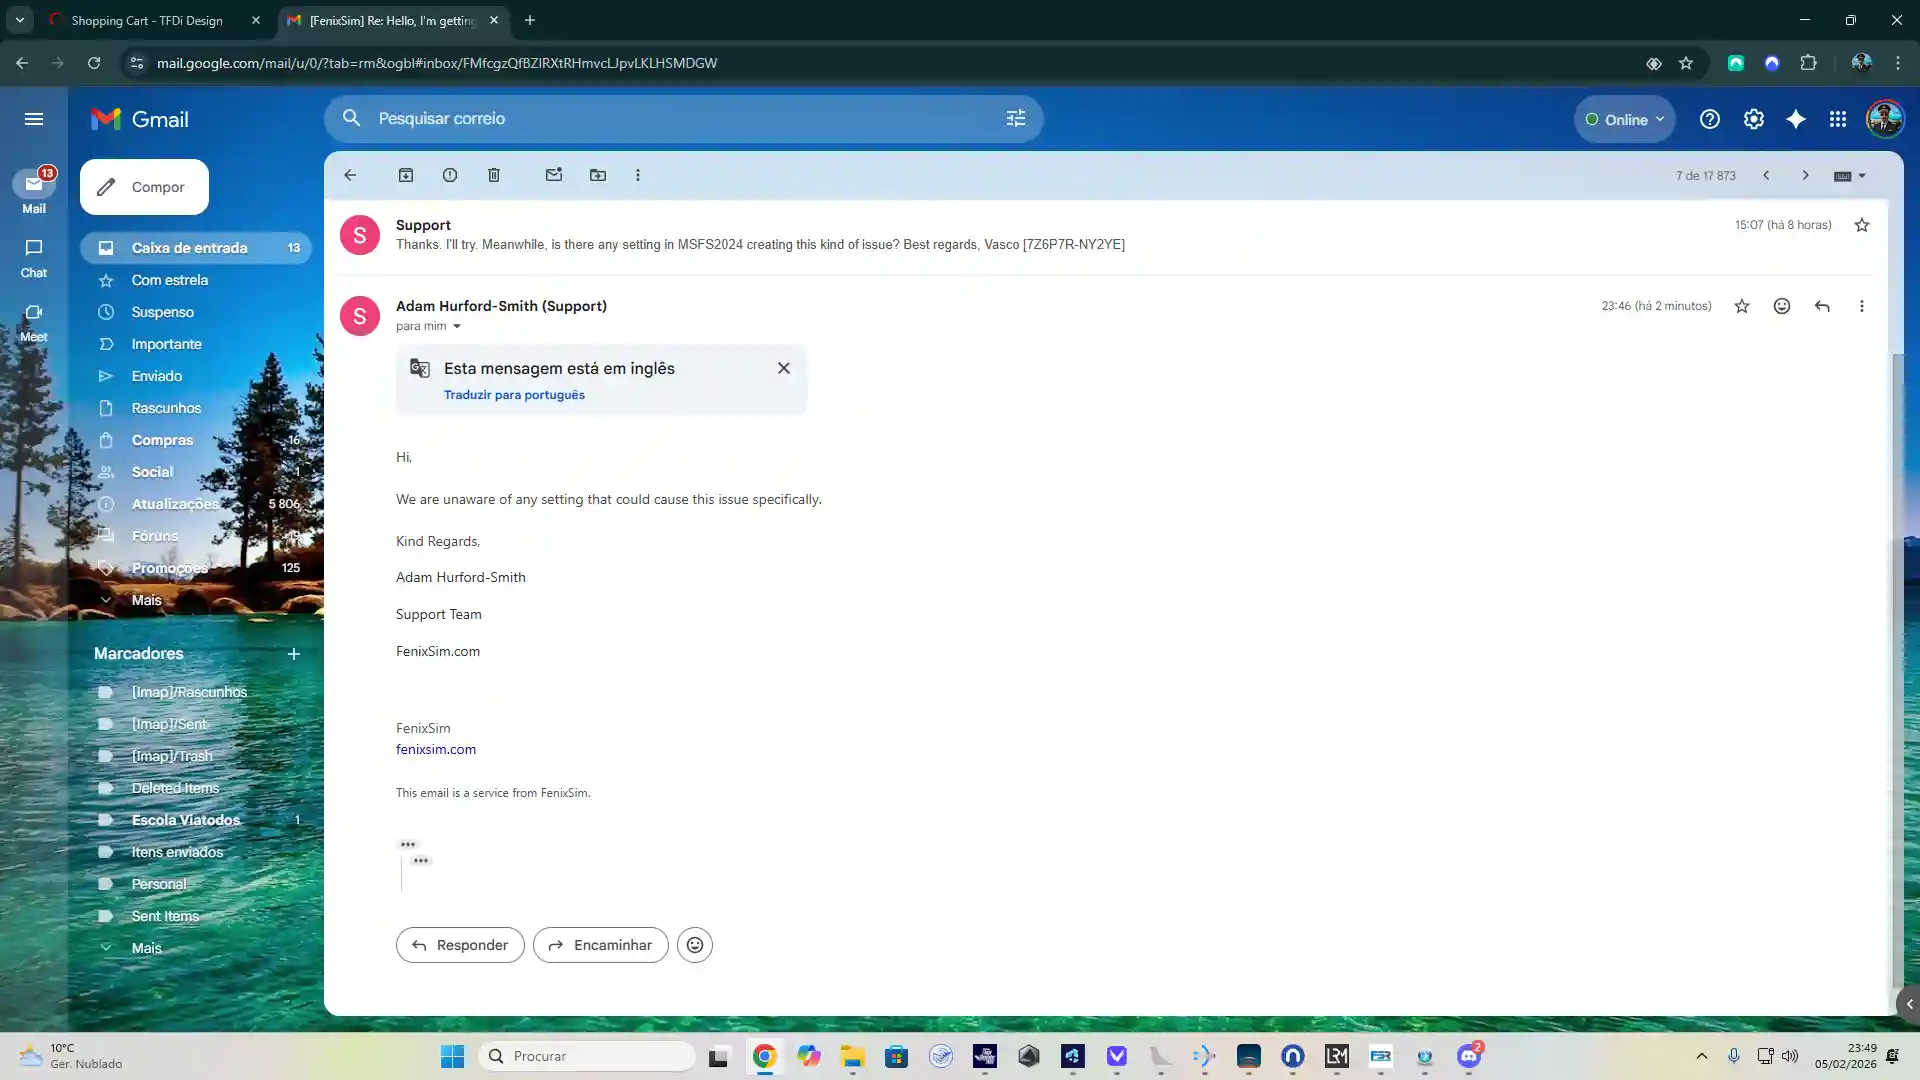Click Traduzir para português link
The height and width of the screenshot is (1080, 1920).
[x=514, y=395]
